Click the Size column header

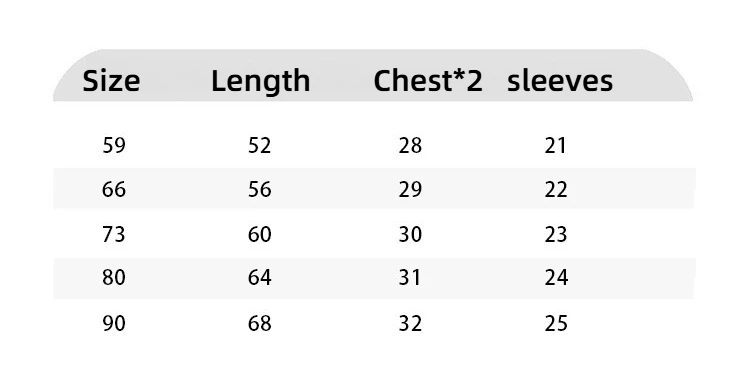[111, 80]
